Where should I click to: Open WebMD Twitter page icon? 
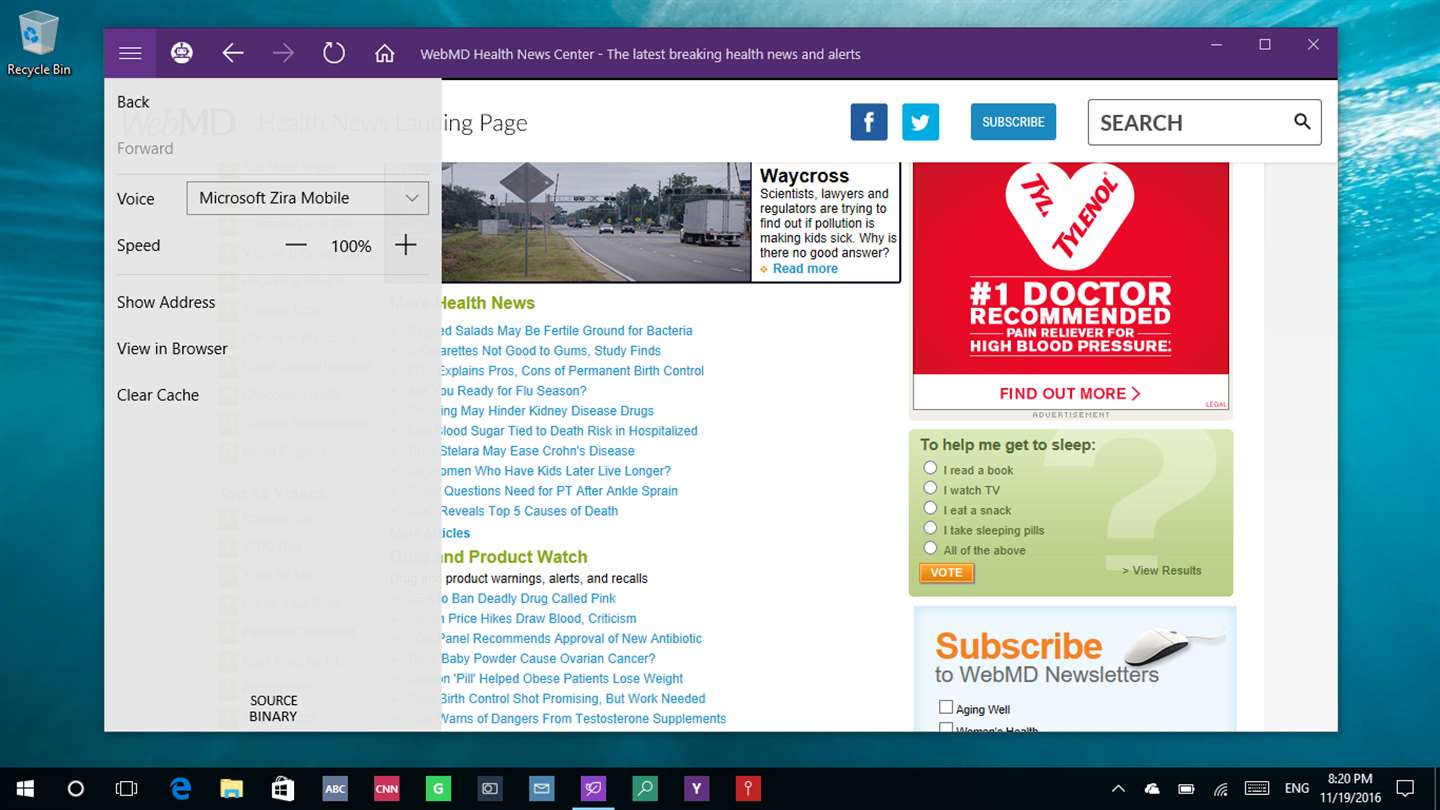point(920,122)
